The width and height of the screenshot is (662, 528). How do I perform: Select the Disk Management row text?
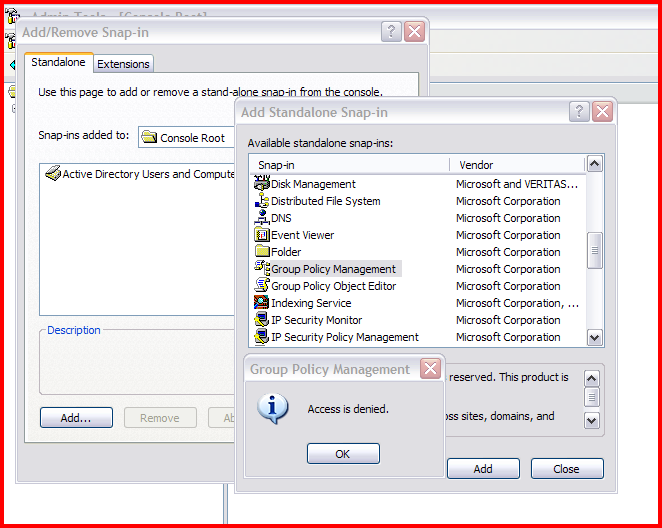[313, 184]
